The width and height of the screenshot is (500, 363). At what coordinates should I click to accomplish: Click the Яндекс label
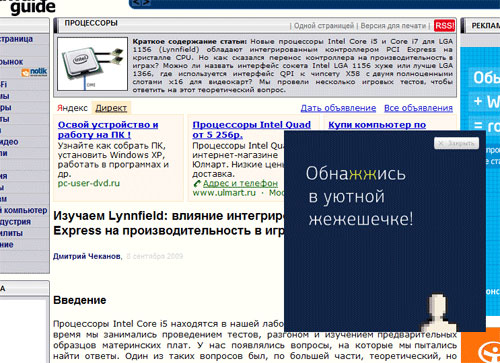click(72, 108)
